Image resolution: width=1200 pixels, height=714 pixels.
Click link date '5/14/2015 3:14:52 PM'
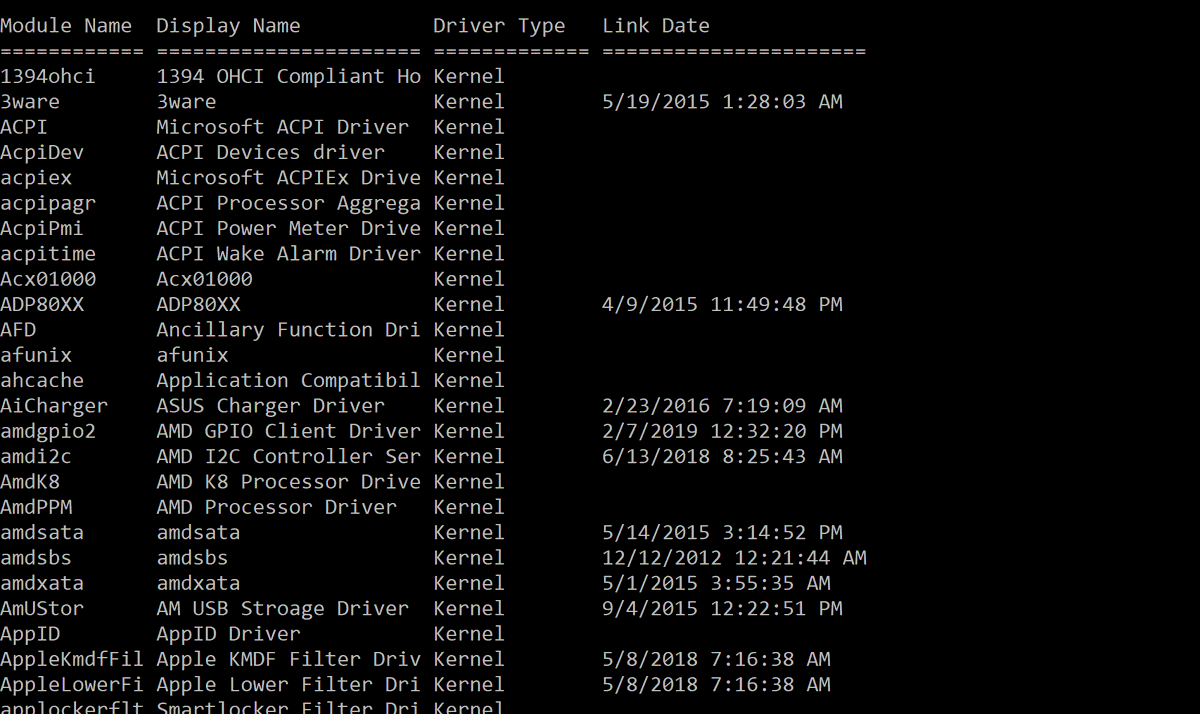(x=722, y=532)
